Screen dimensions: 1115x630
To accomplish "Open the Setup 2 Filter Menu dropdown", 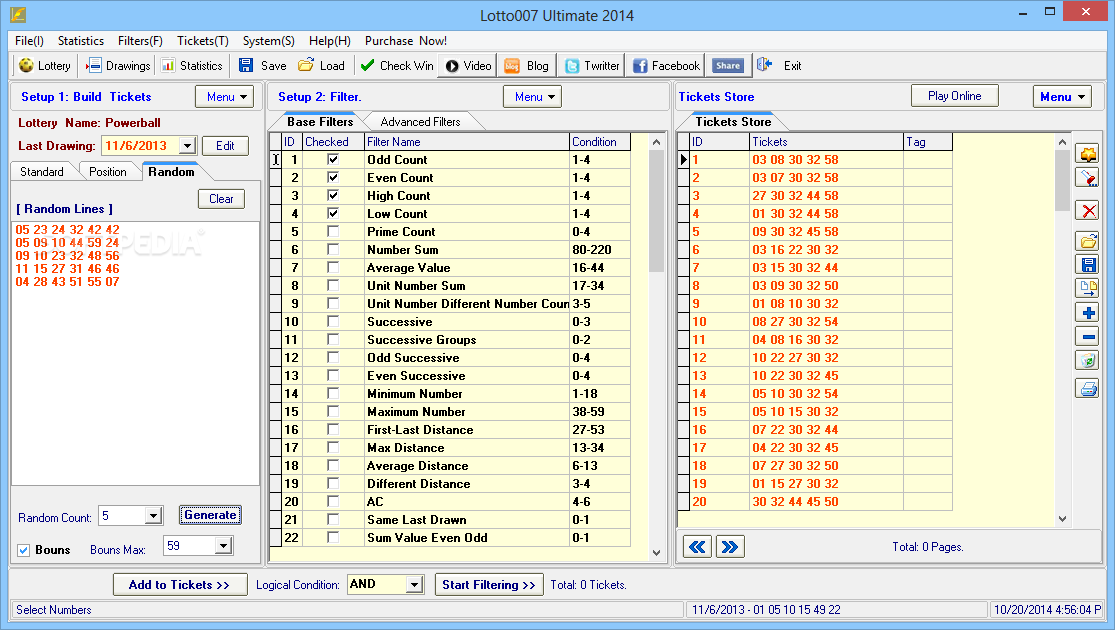I will (x=533, y=97).
